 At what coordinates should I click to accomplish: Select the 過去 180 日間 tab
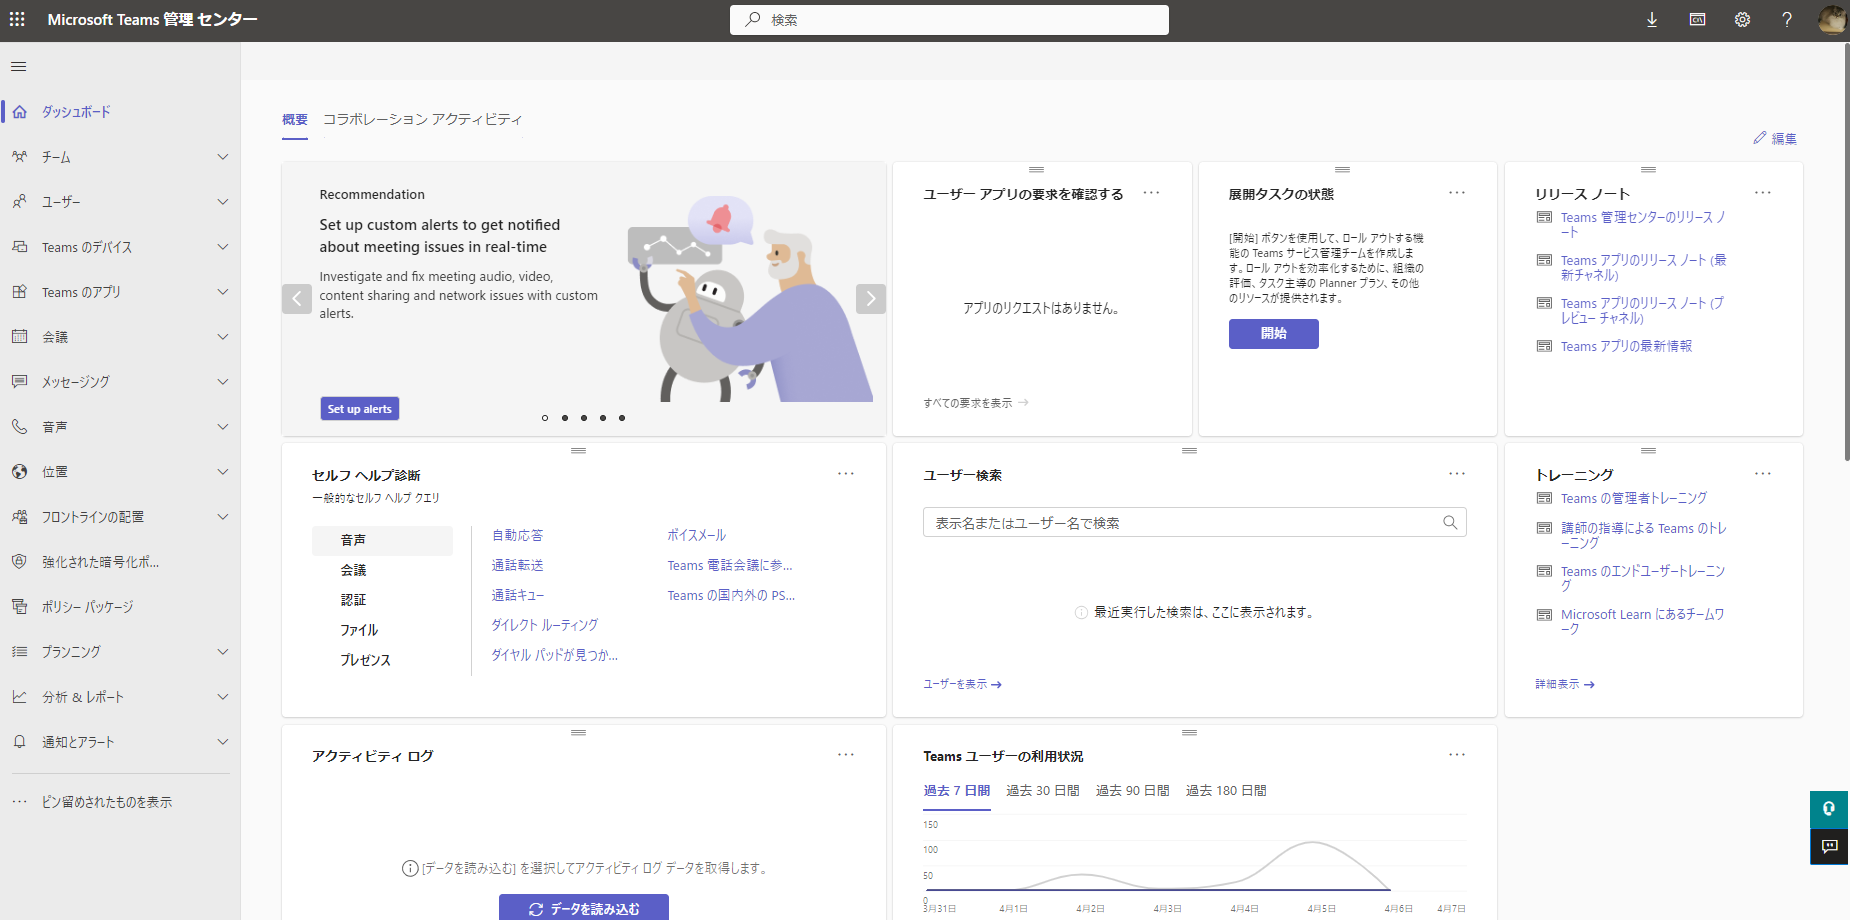pyautogui.click(x=1226, y=791)
